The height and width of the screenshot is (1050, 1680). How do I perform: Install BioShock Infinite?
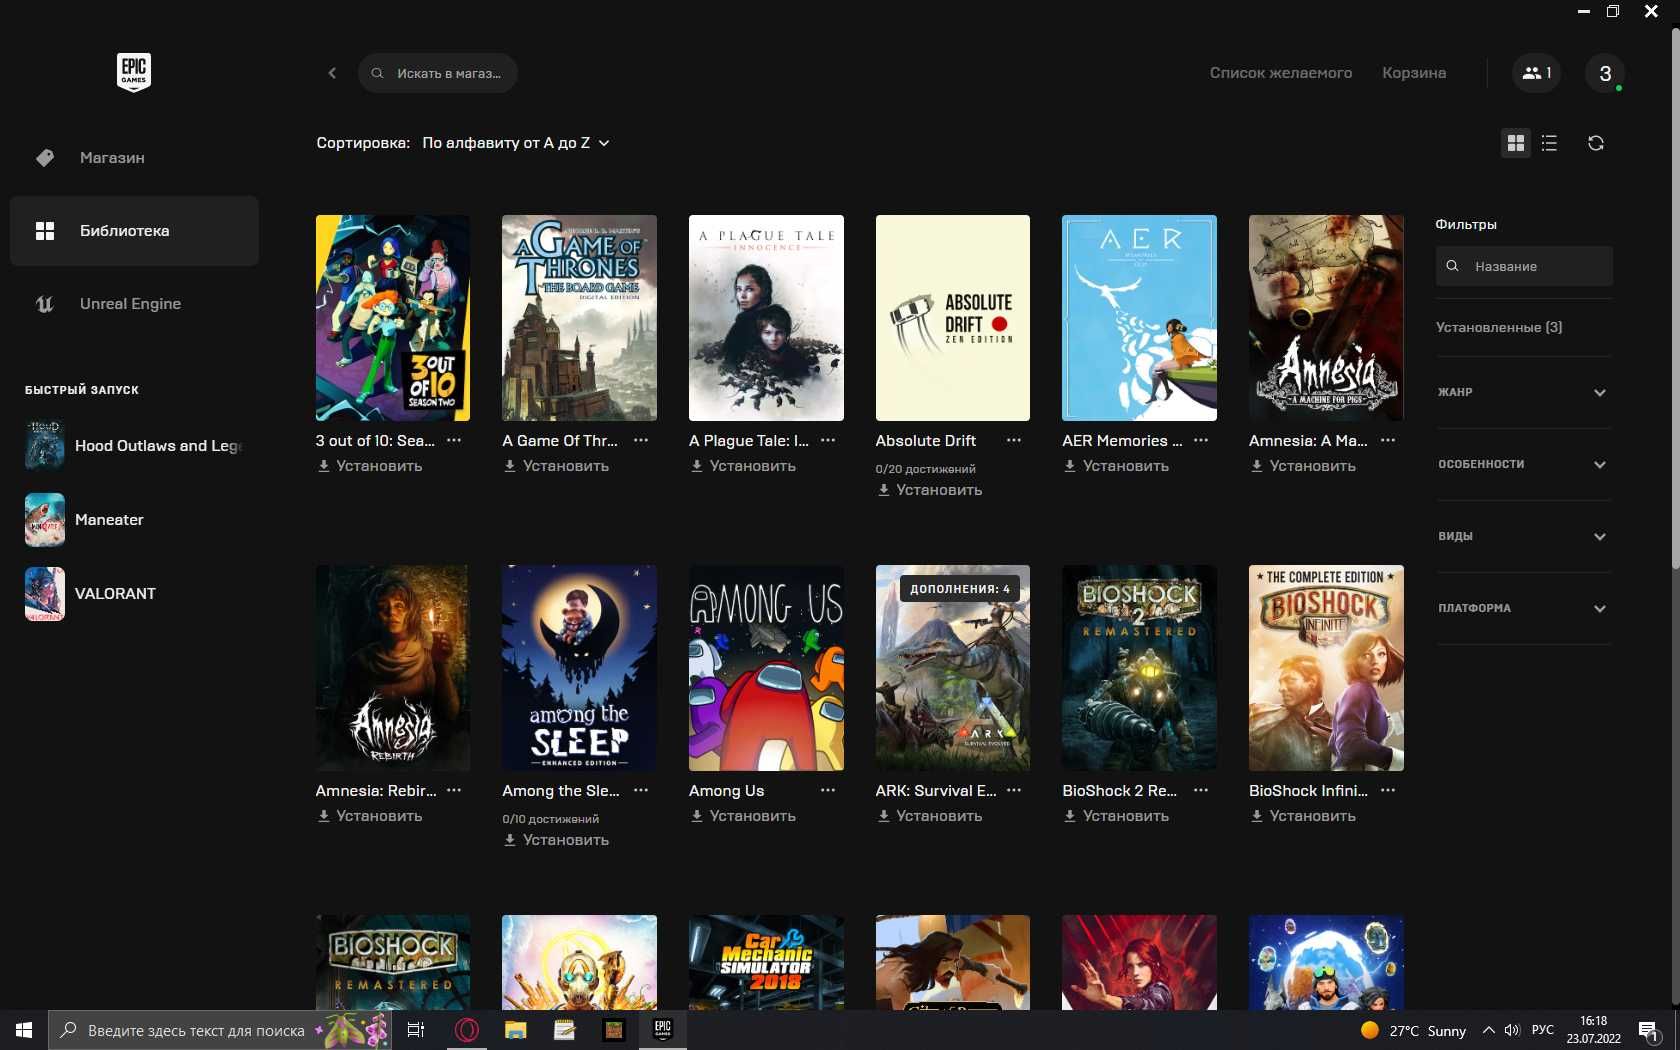tap(1304, 816)
